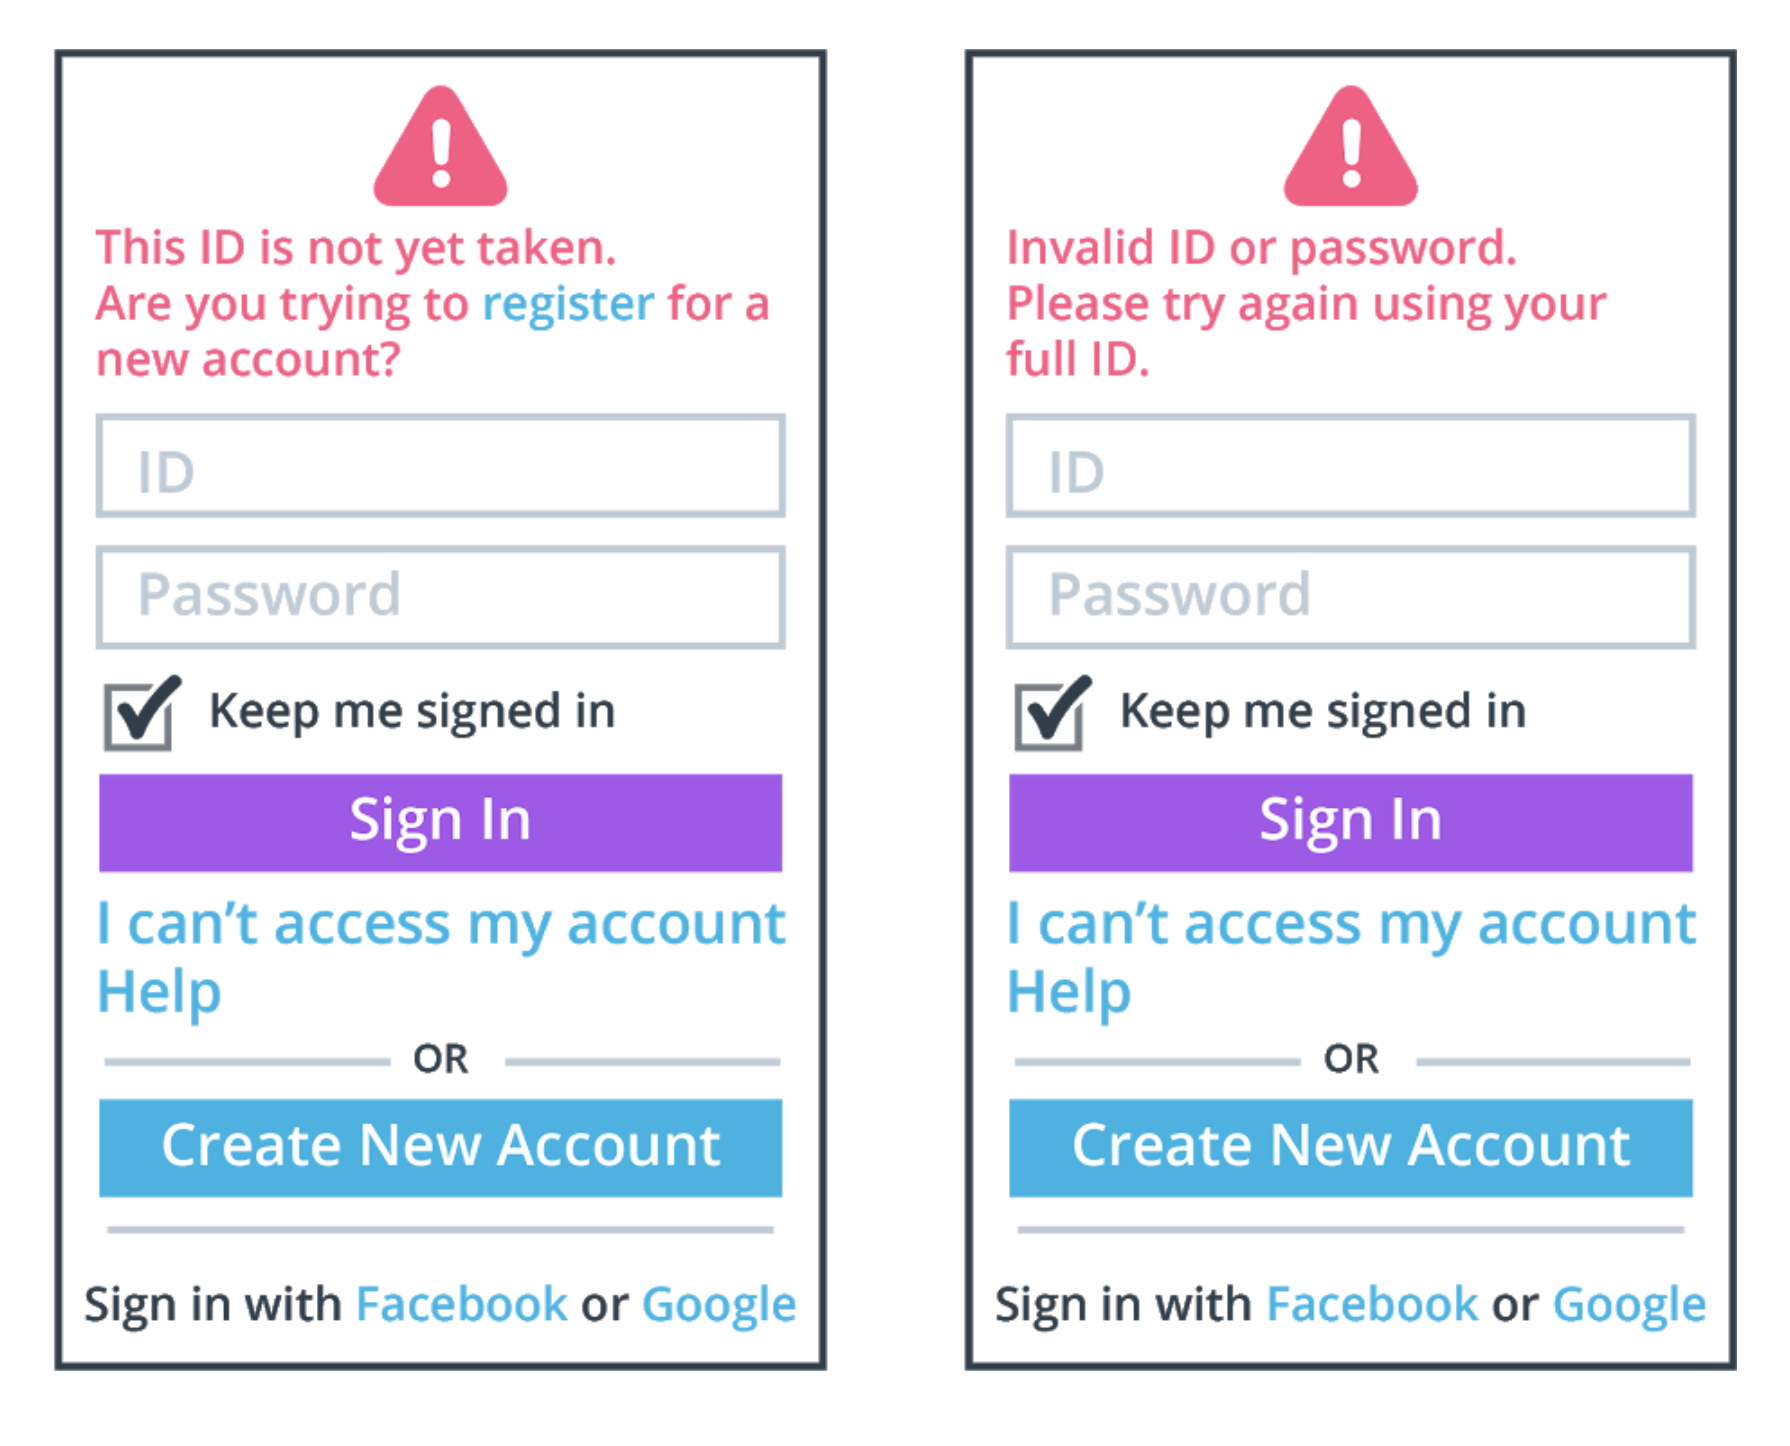
Task: Uncheck 'Keep me signed in' in left panel
Action: (140, 714)
